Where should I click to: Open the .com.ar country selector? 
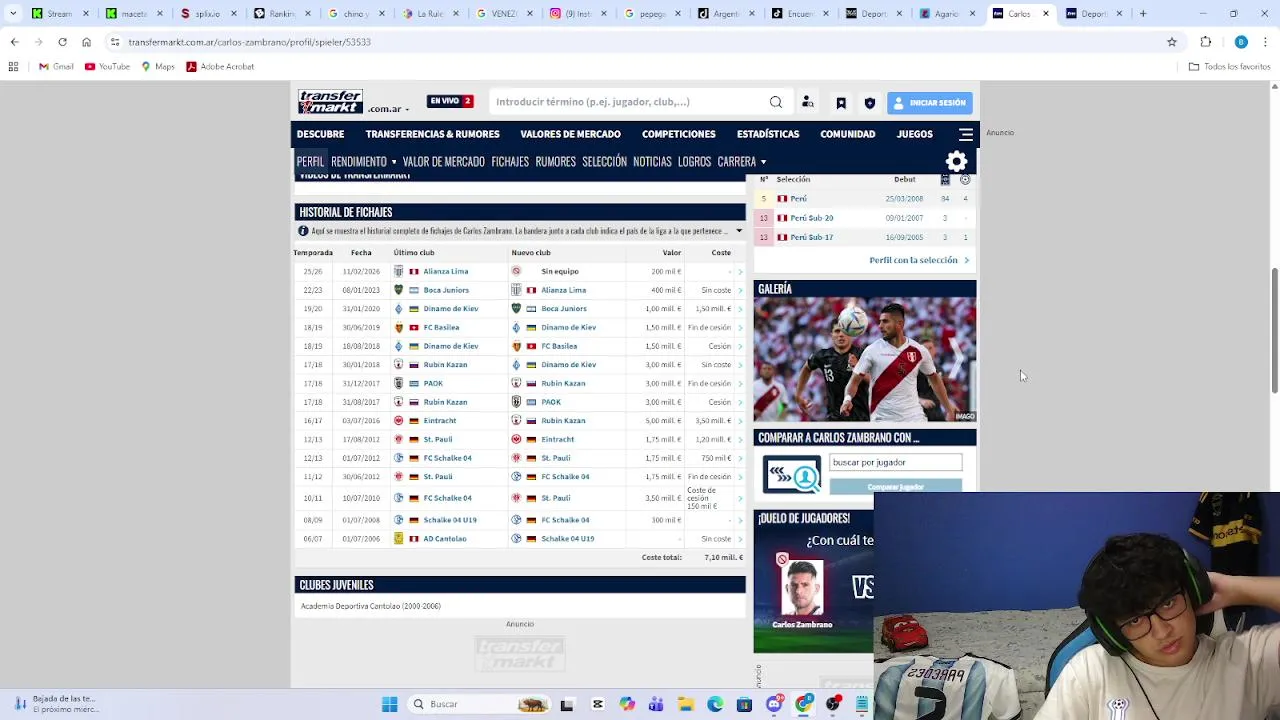pyautogui.click(x=388, y=108)
